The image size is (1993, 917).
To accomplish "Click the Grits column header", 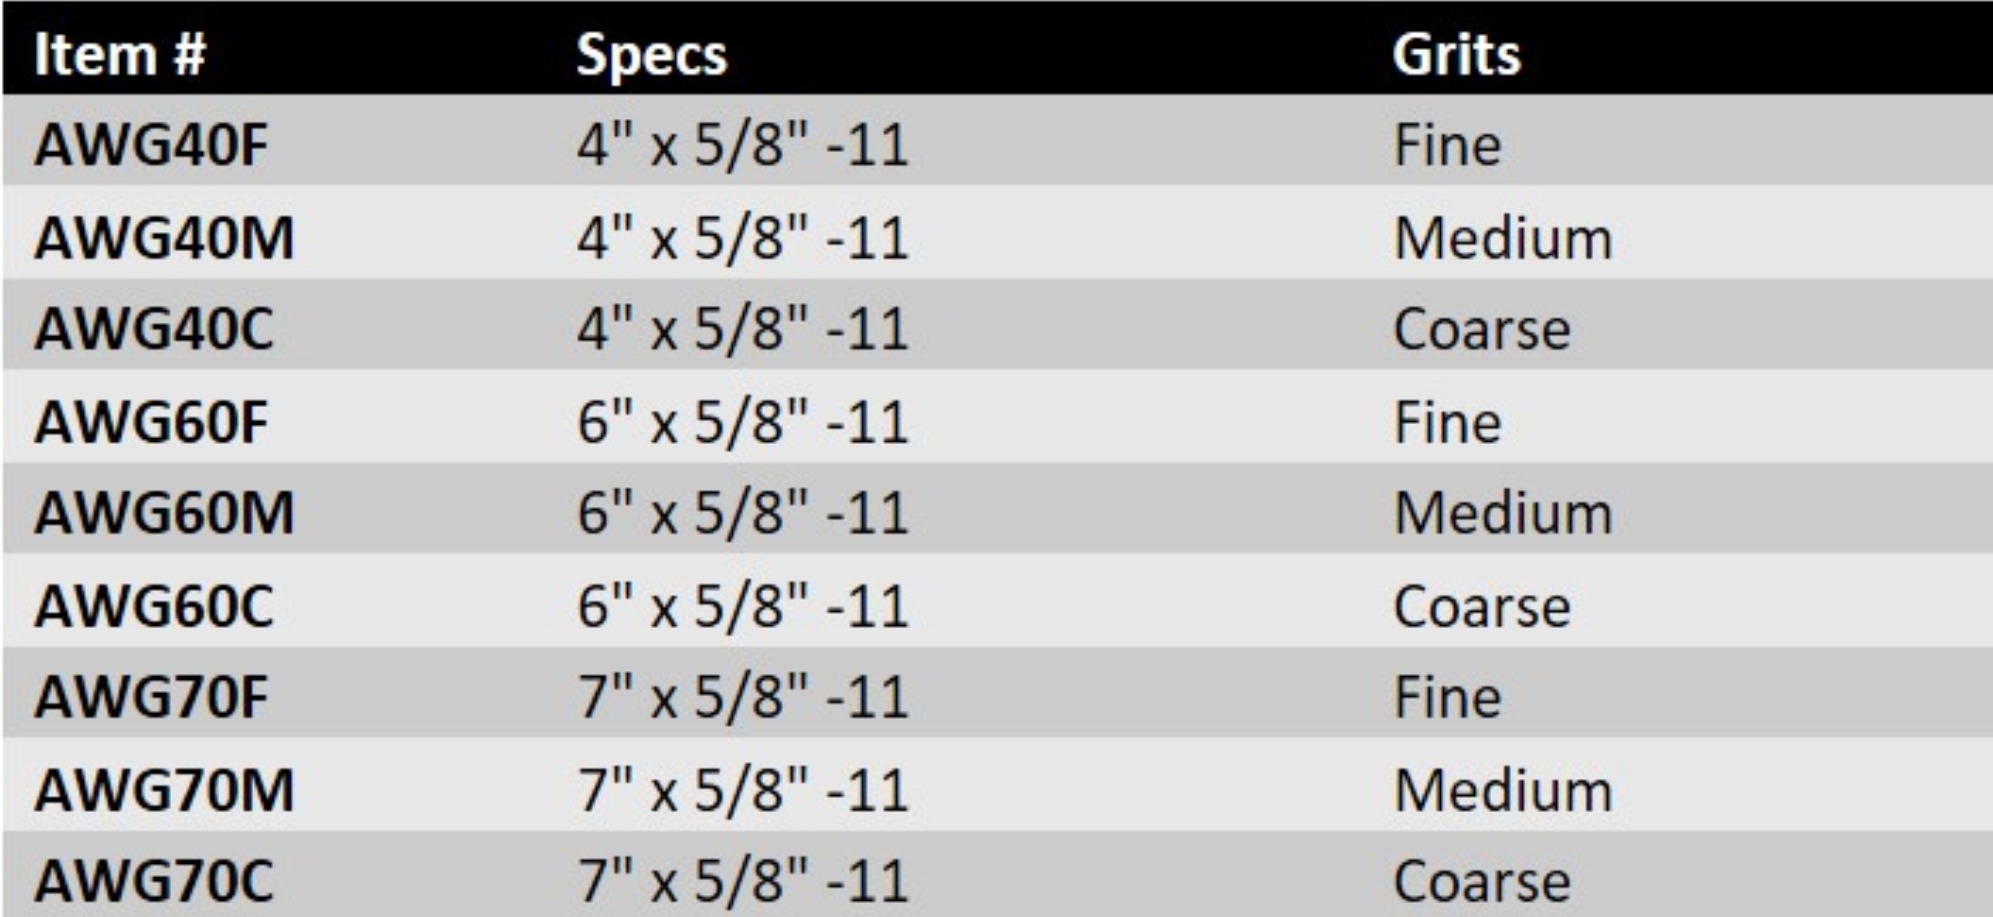I will pos(1456,53).
